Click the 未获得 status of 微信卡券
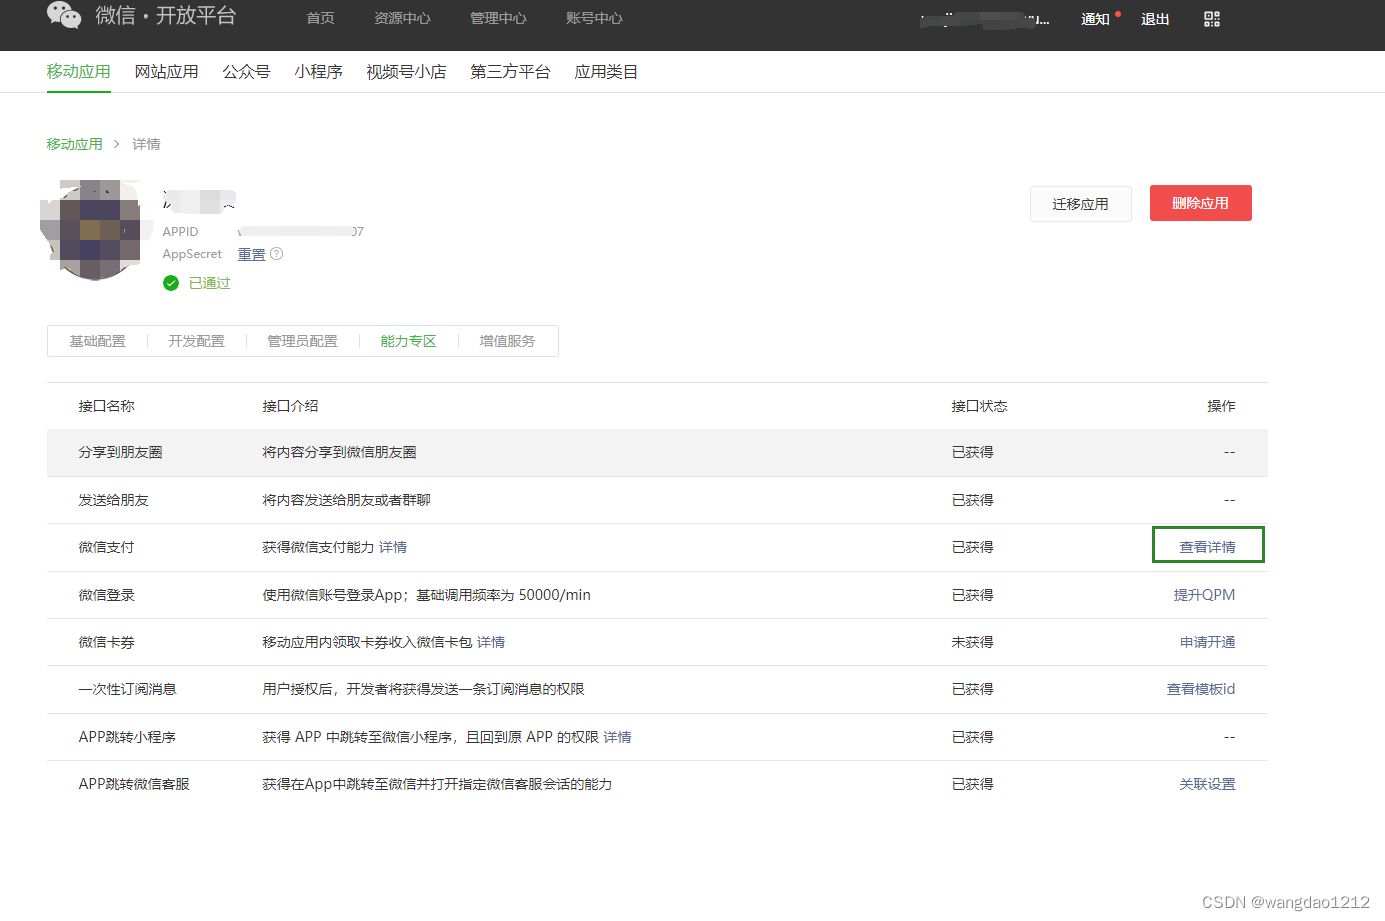1385x921 pixels. [972, 642]
